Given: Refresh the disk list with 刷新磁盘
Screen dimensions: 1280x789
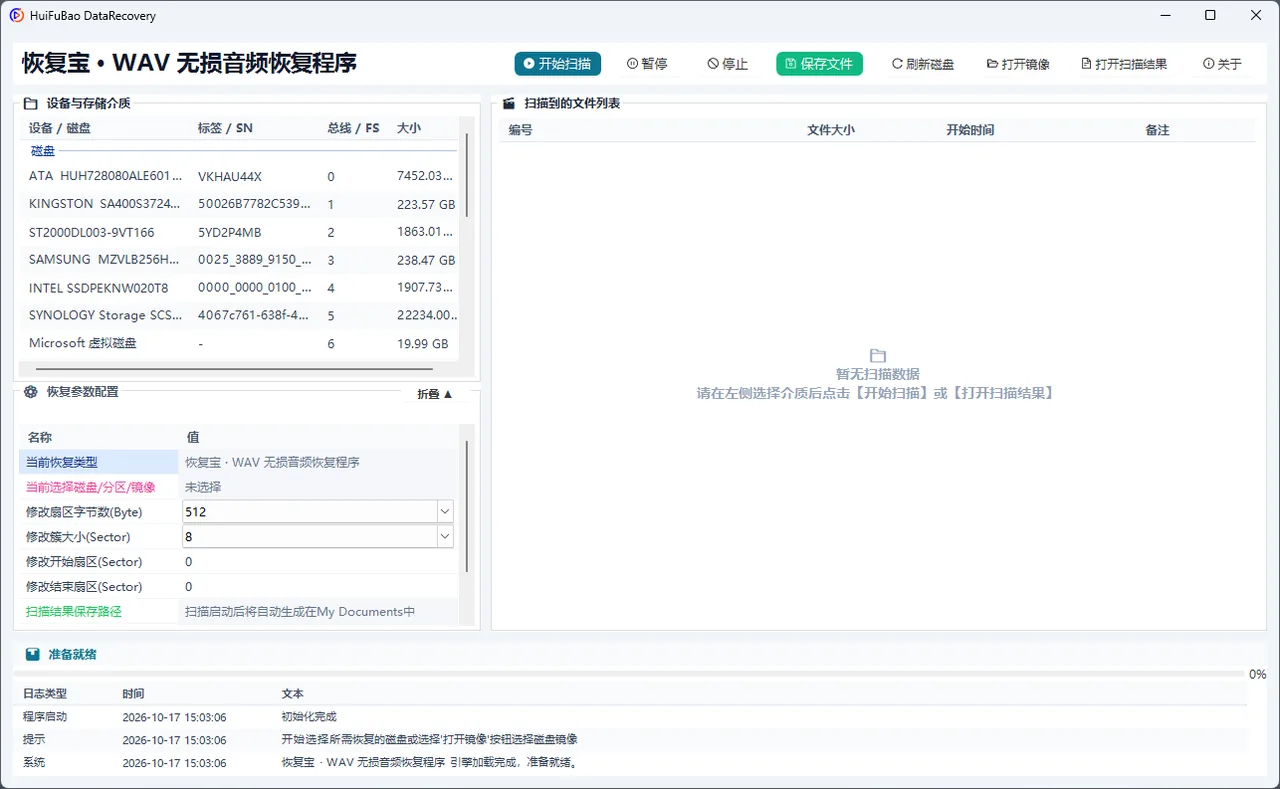Looking at the screenshot, I should click(x=922, y=64).
